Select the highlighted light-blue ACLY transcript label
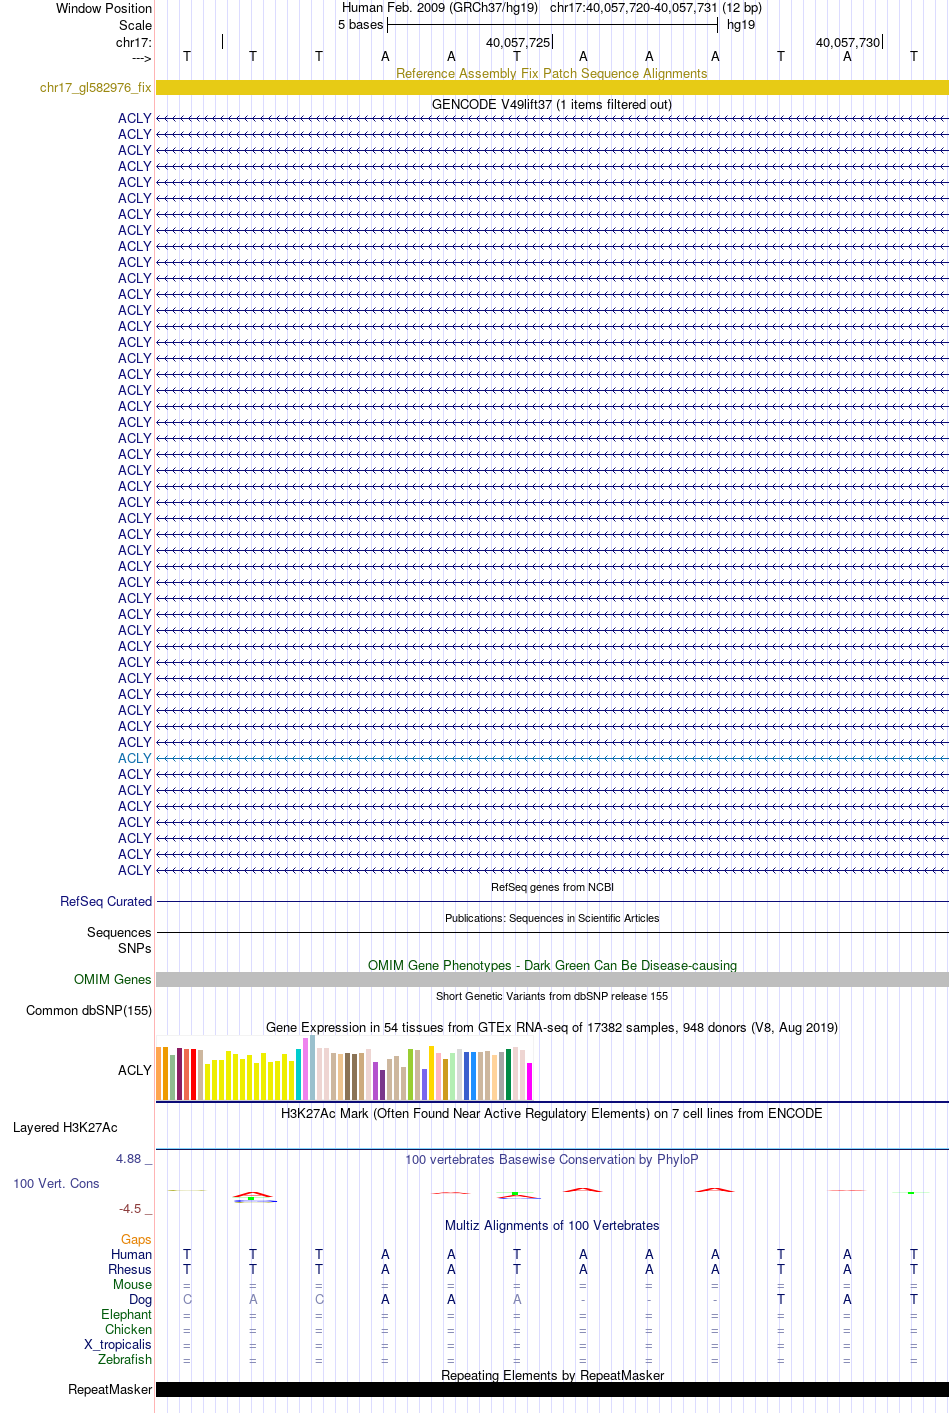 point(135,758)
